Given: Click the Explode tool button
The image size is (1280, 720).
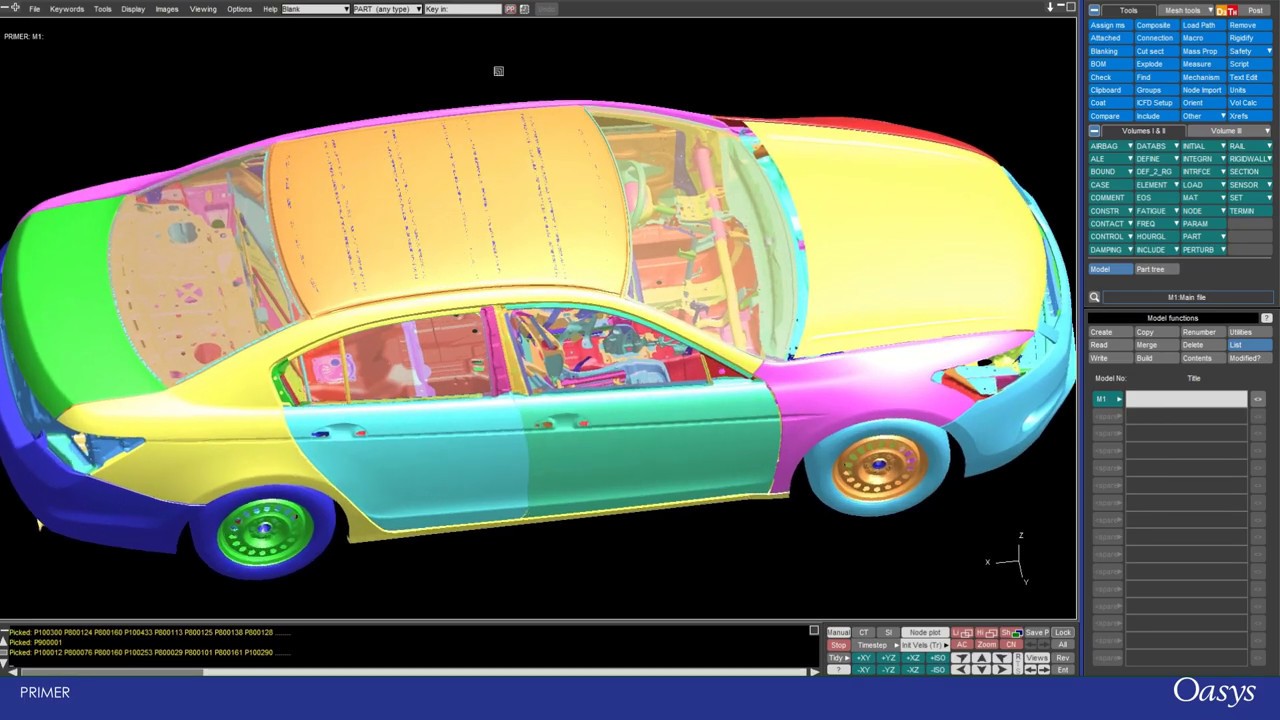Looking at the screenshot, I should (x=1156, y=64).
